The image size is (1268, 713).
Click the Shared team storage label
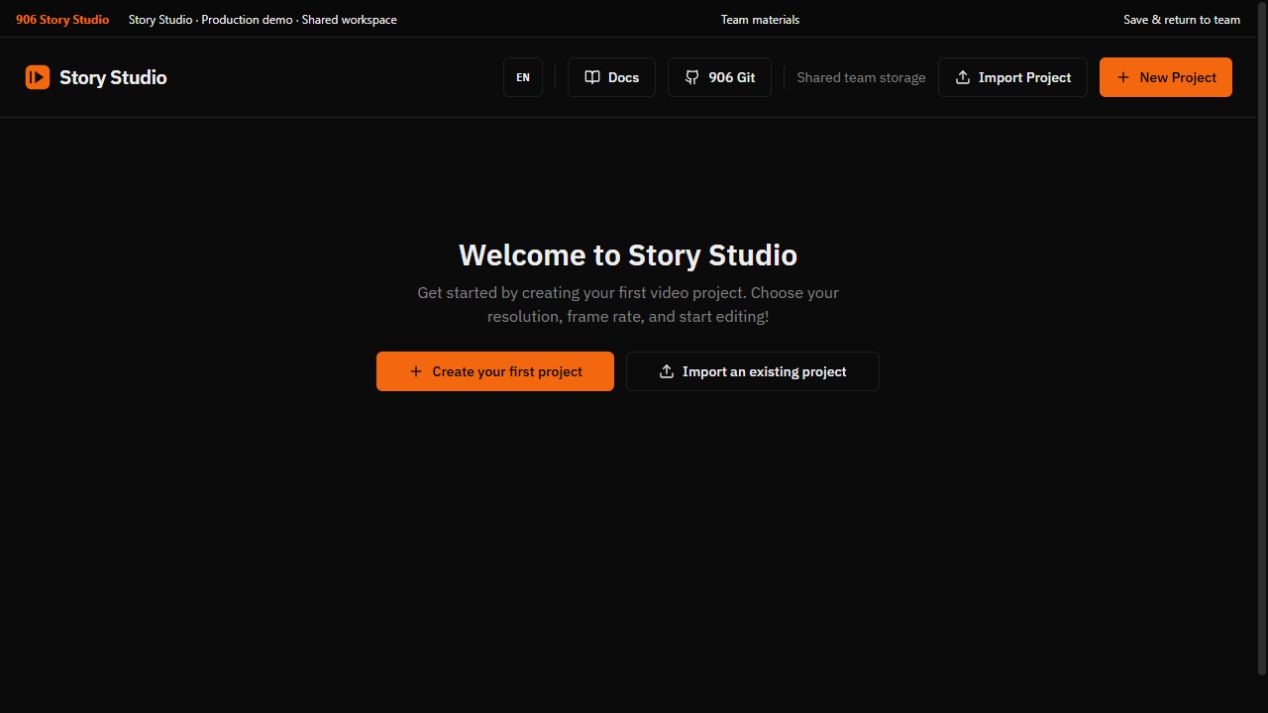(861, 77)
